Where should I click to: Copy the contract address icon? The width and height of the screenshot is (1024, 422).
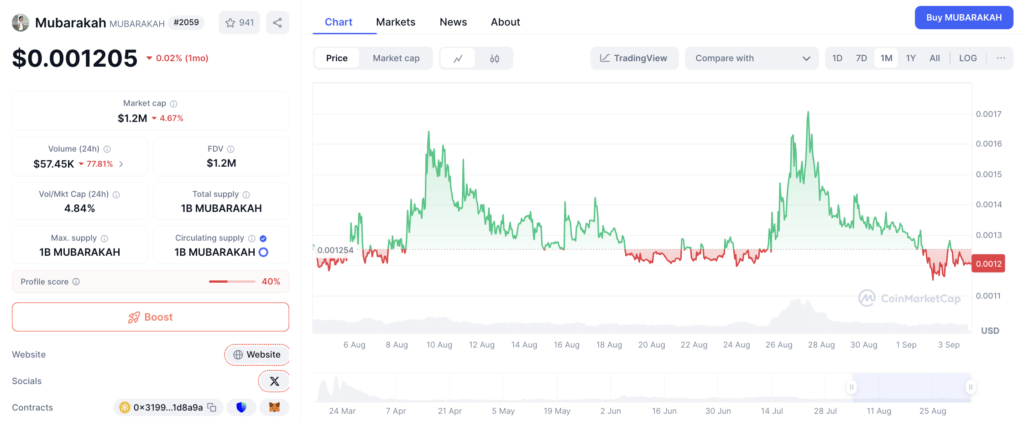(x=212, y=408)
